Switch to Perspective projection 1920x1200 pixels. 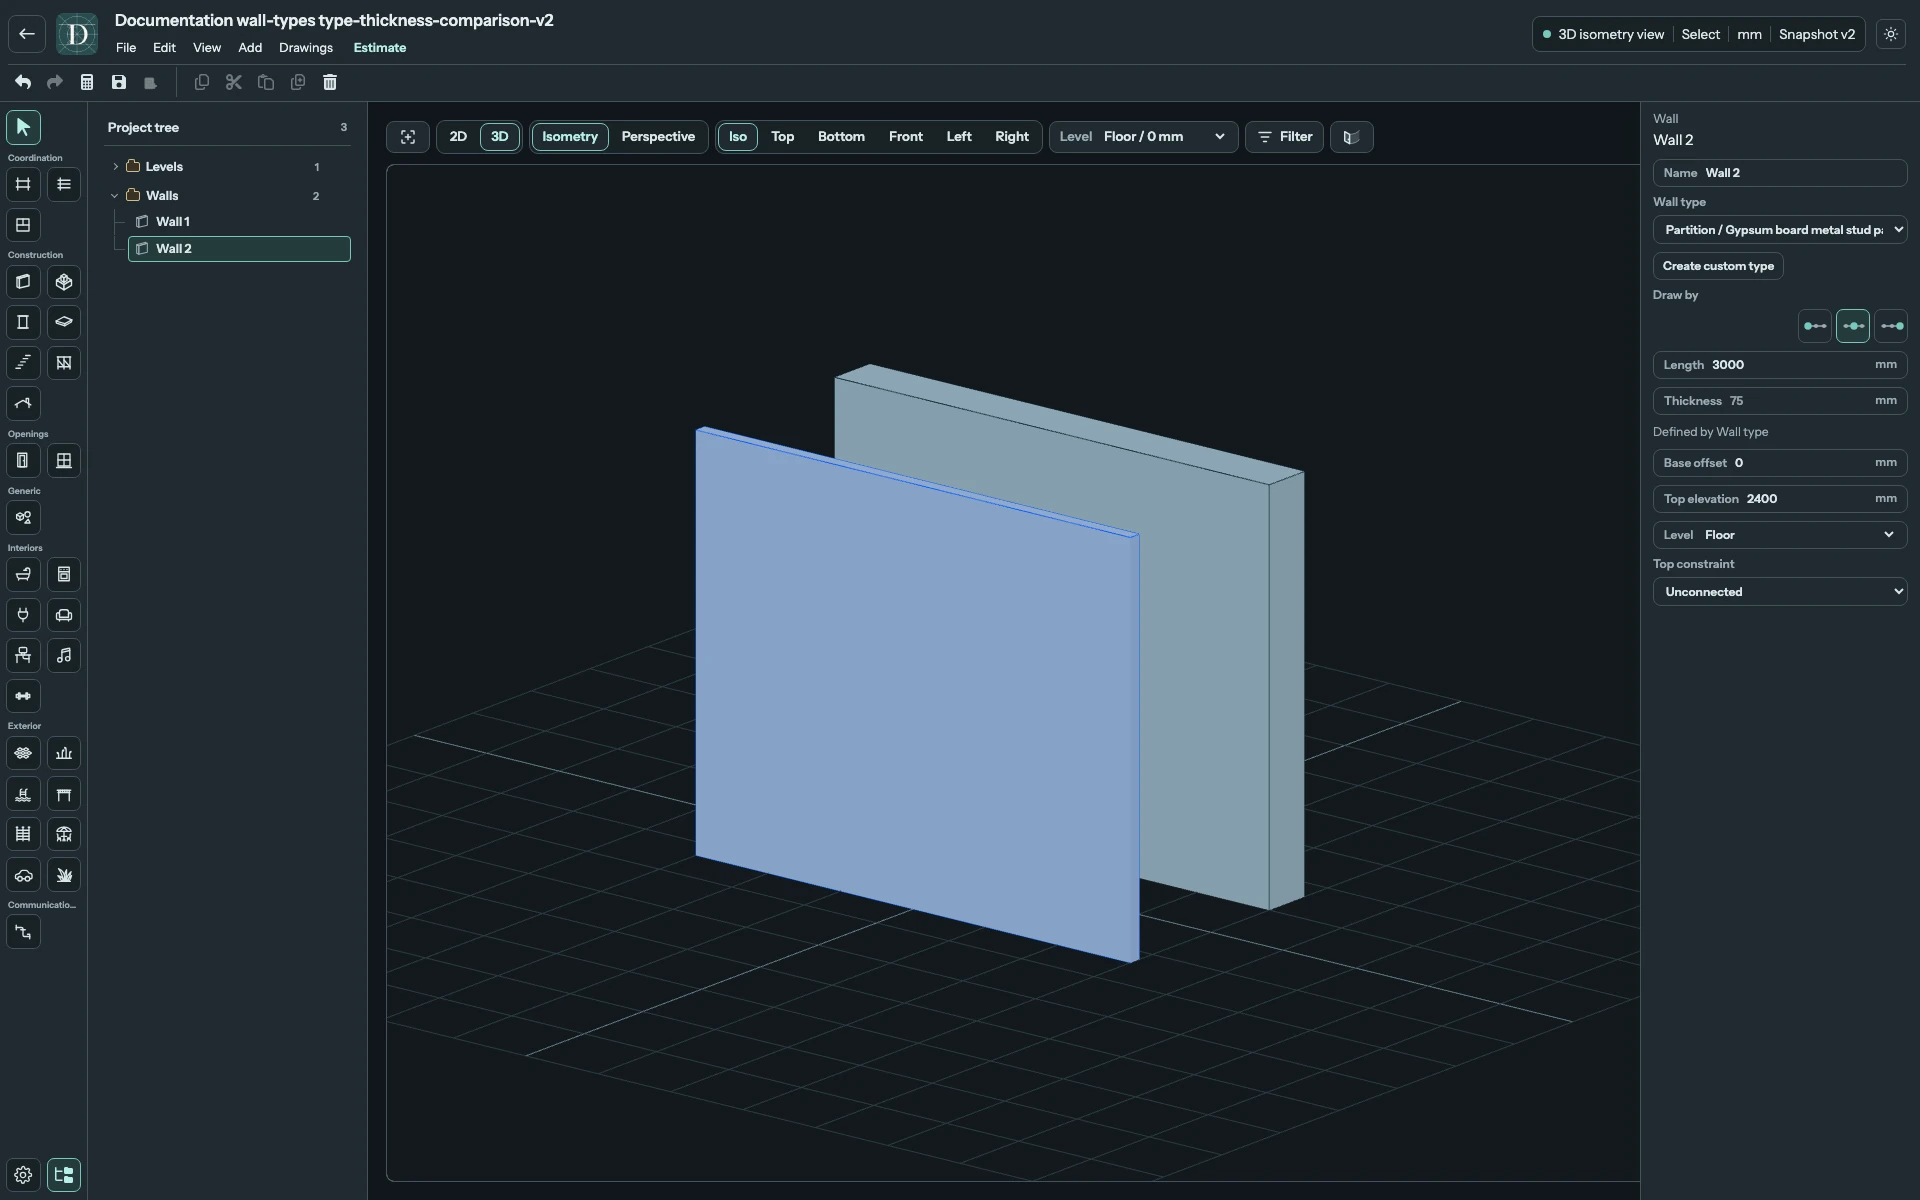(658, 137)
